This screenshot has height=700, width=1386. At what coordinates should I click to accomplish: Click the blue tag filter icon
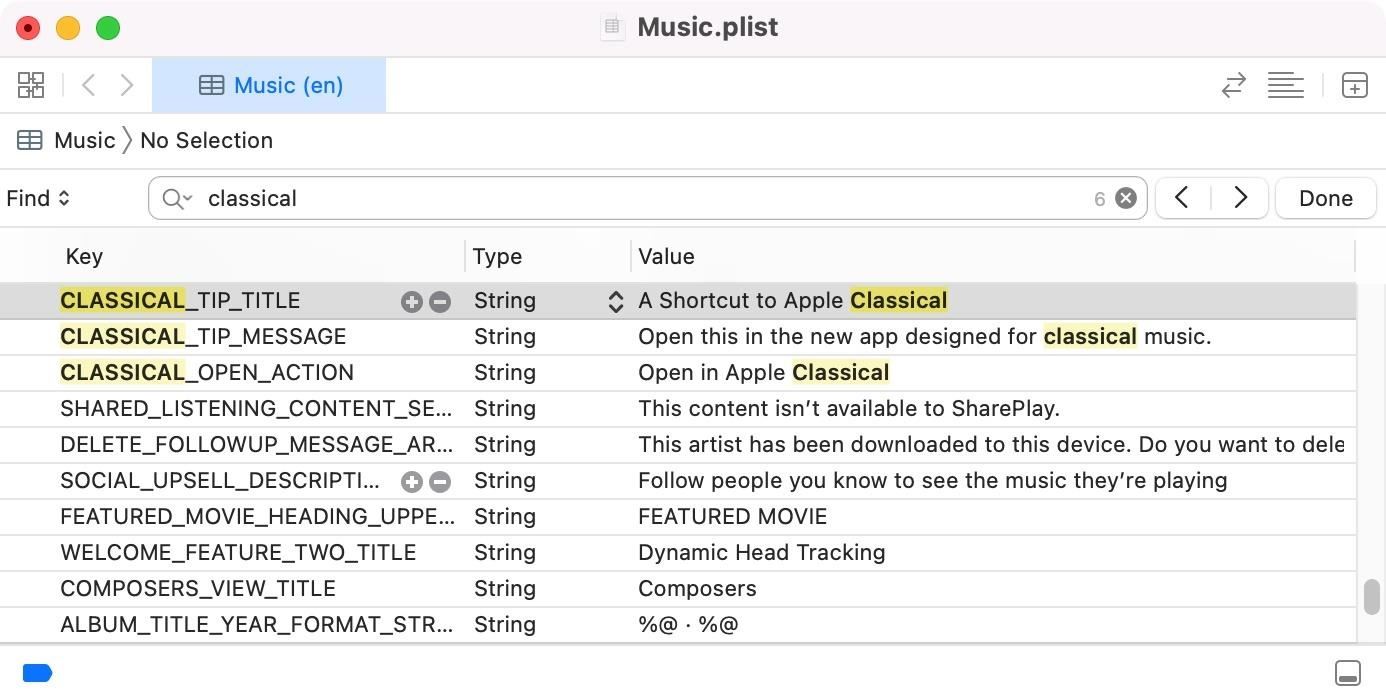coord(37,673)
